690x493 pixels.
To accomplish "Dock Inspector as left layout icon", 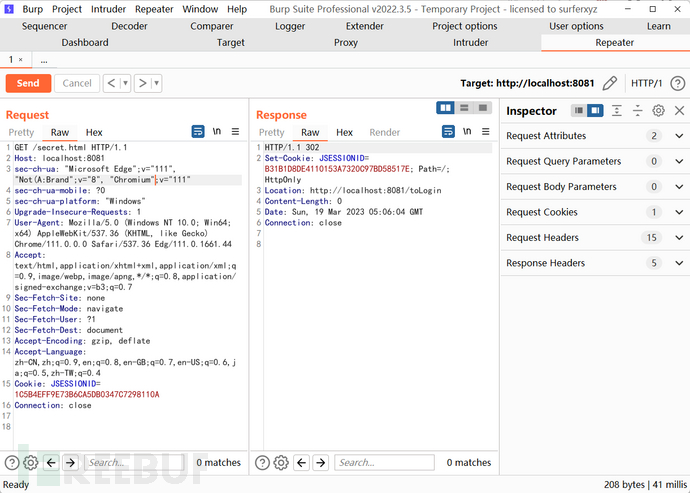I will click(x=579, y=110).
